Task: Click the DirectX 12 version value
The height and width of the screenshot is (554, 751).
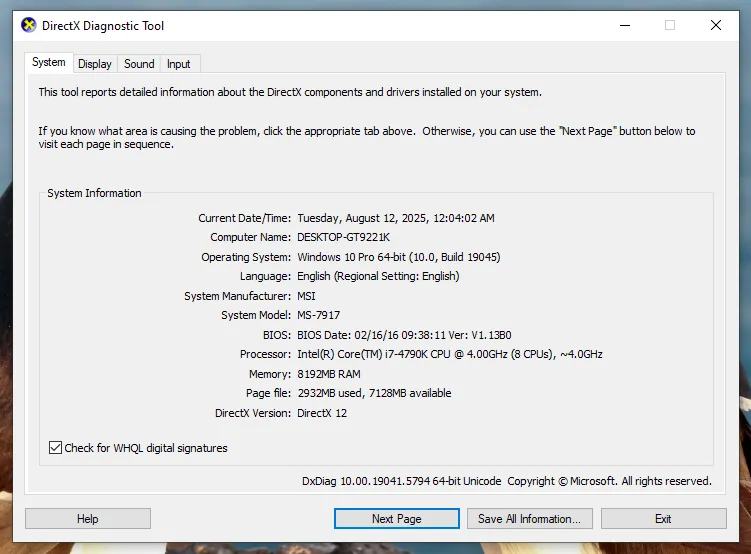Action: [x=322, y=413]
